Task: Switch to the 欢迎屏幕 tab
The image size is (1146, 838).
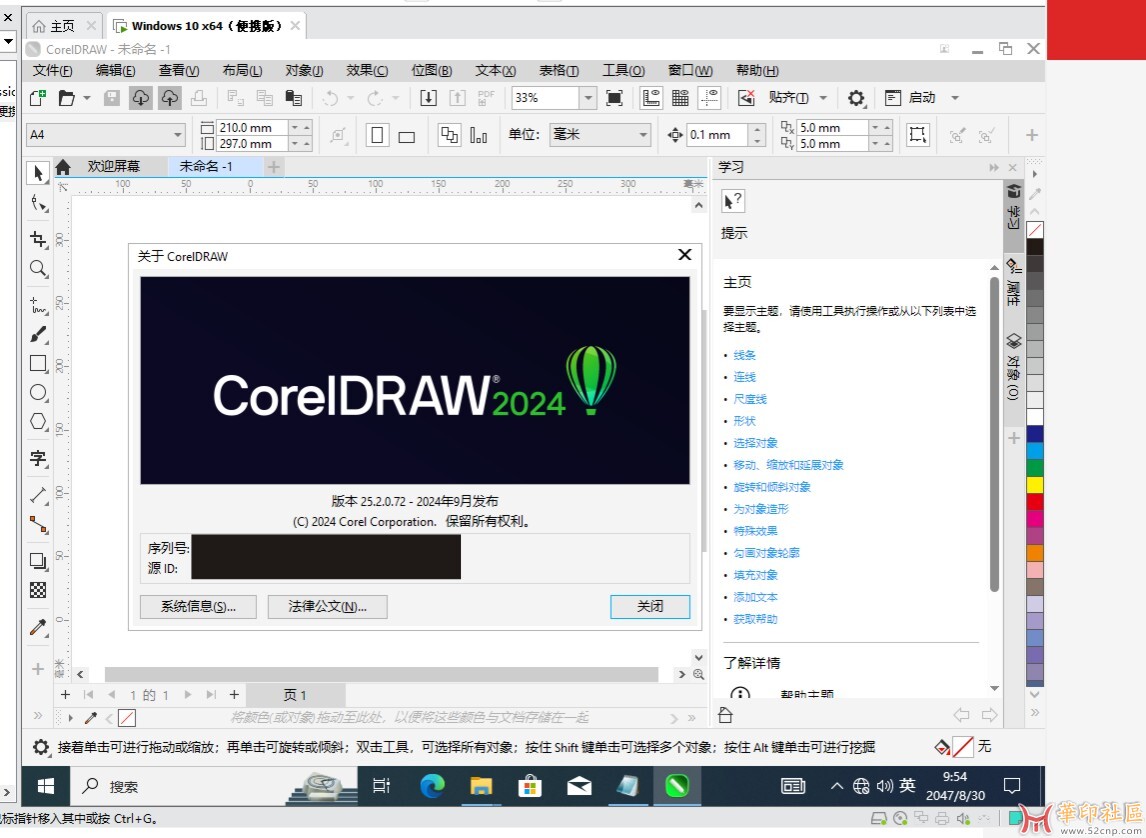Action: pos(113,166)
